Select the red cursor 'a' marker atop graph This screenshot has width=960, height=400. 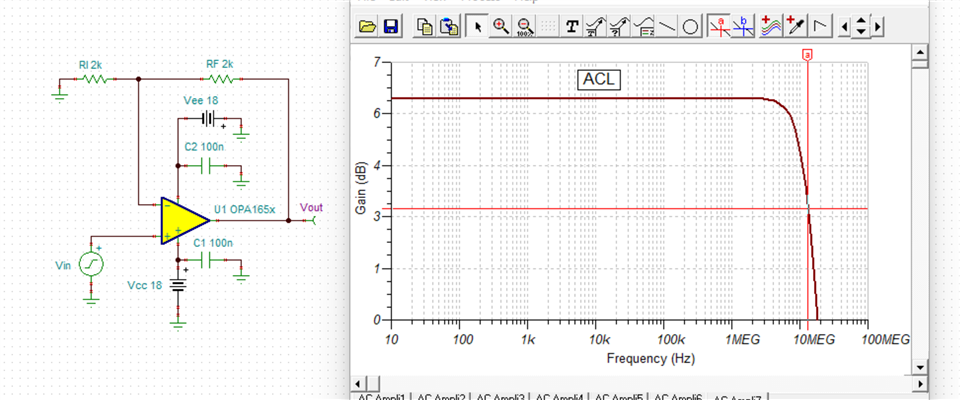[807, 55]
